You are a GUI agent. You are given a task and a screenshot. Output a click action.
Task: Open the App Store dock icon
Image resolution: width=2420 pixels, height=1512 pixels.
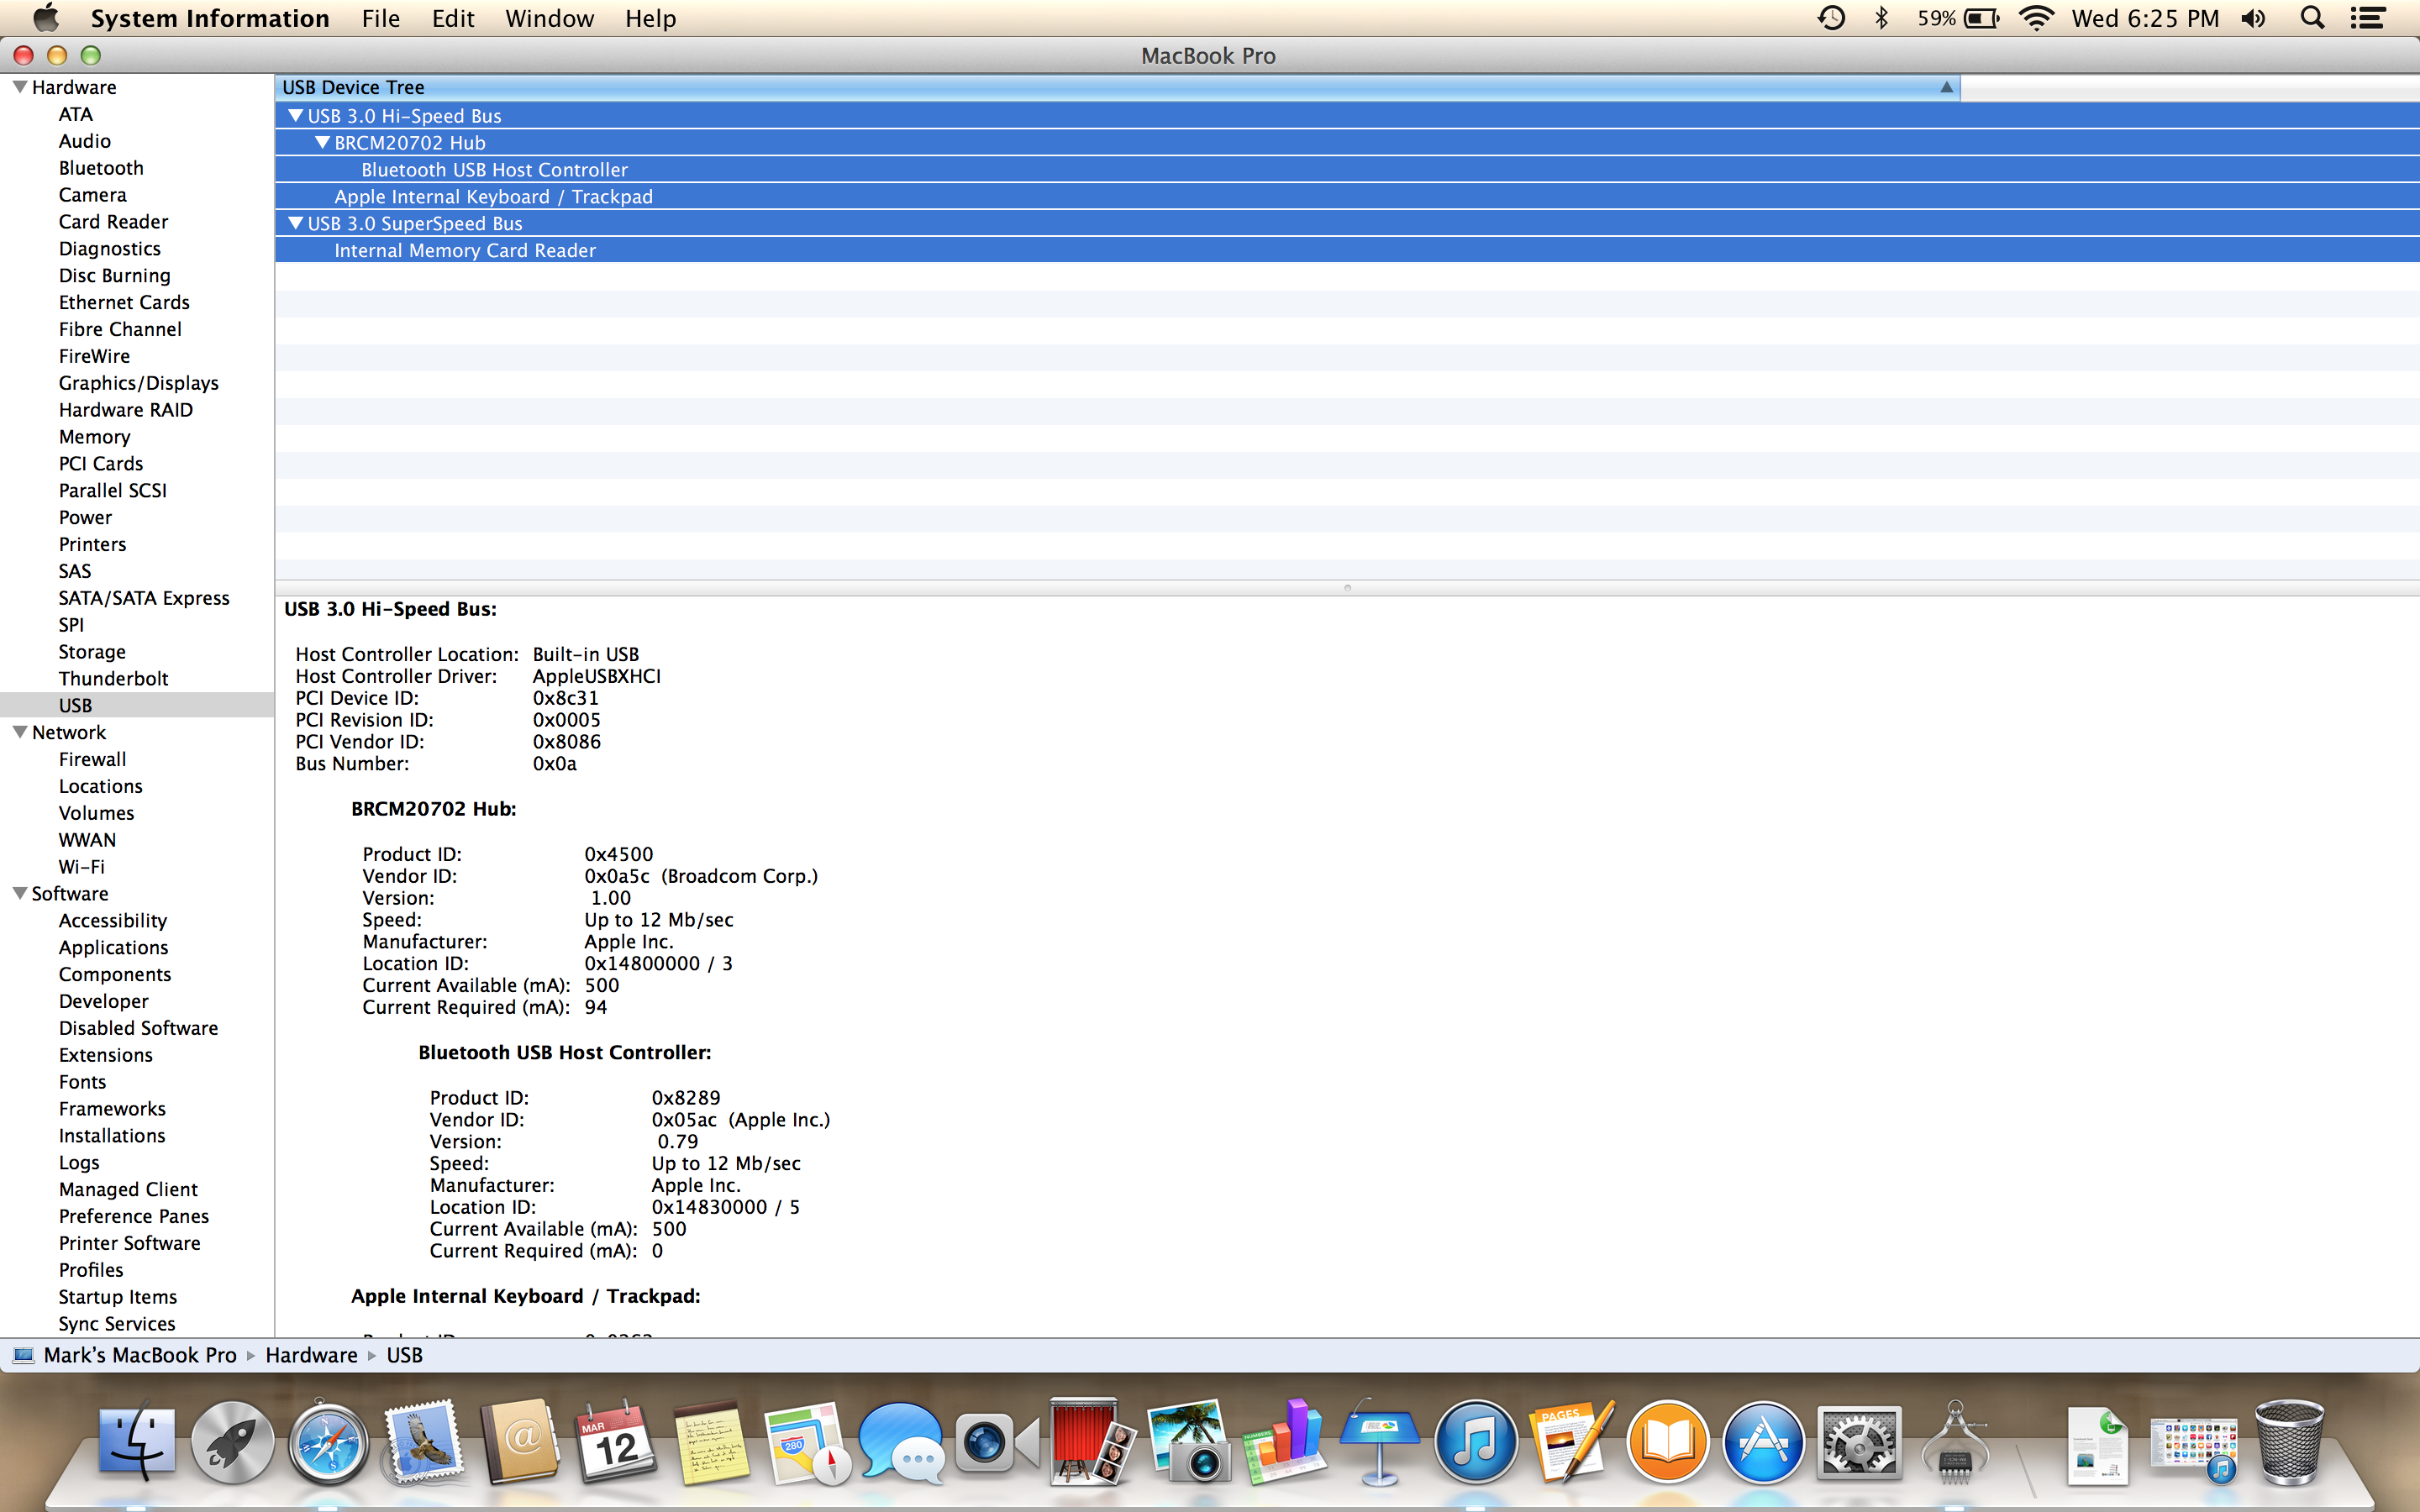1763,1443
